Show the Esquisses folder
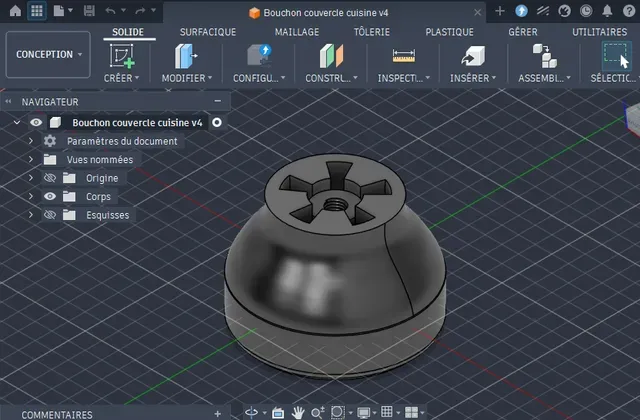The image size is (640, 420). (x=50, y=215)
